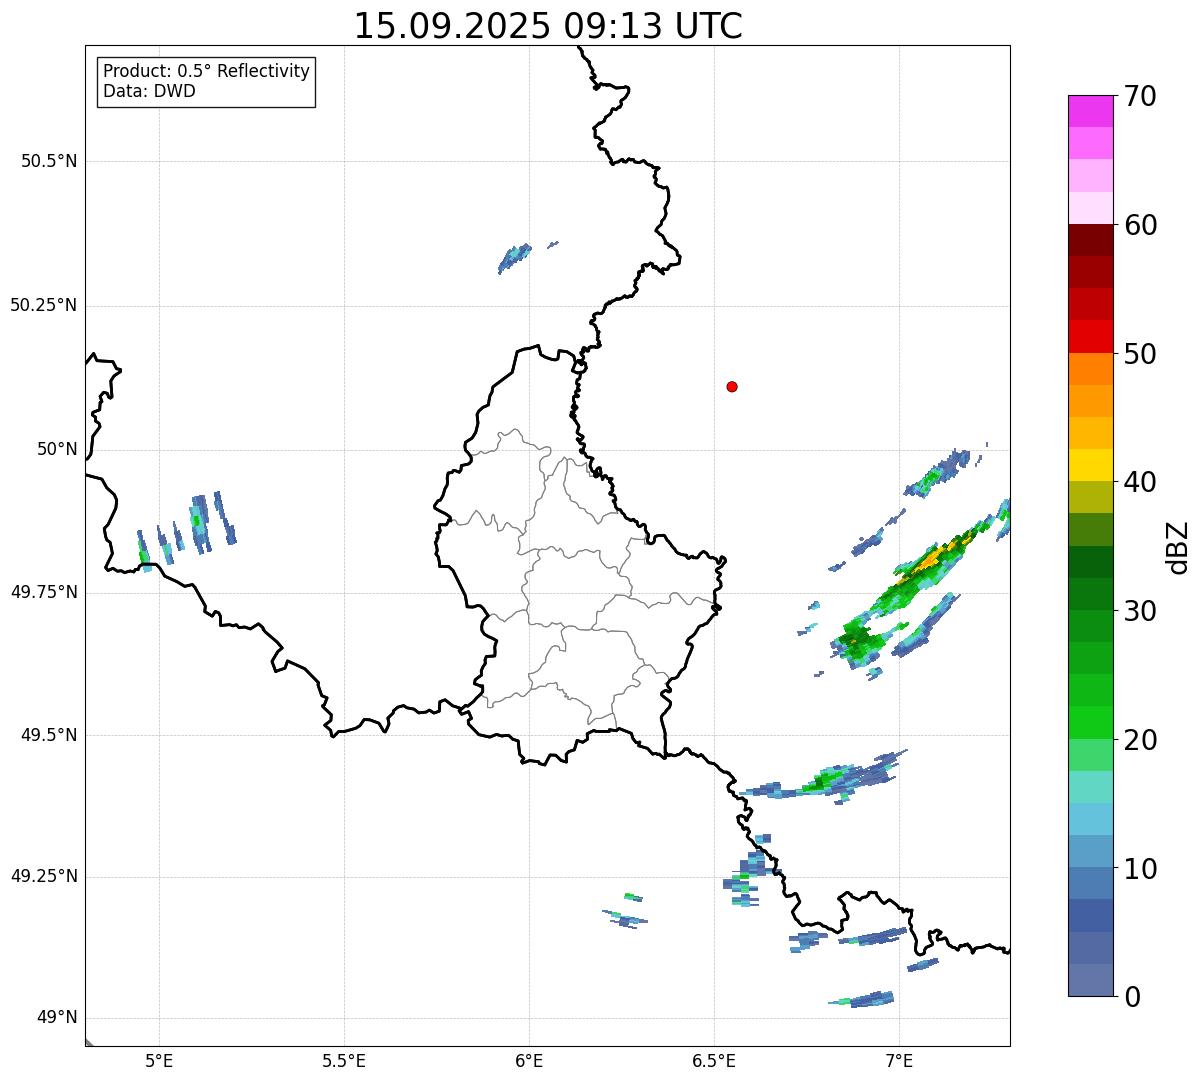Click the latitude label 49°N

[x=57, y=1018]
